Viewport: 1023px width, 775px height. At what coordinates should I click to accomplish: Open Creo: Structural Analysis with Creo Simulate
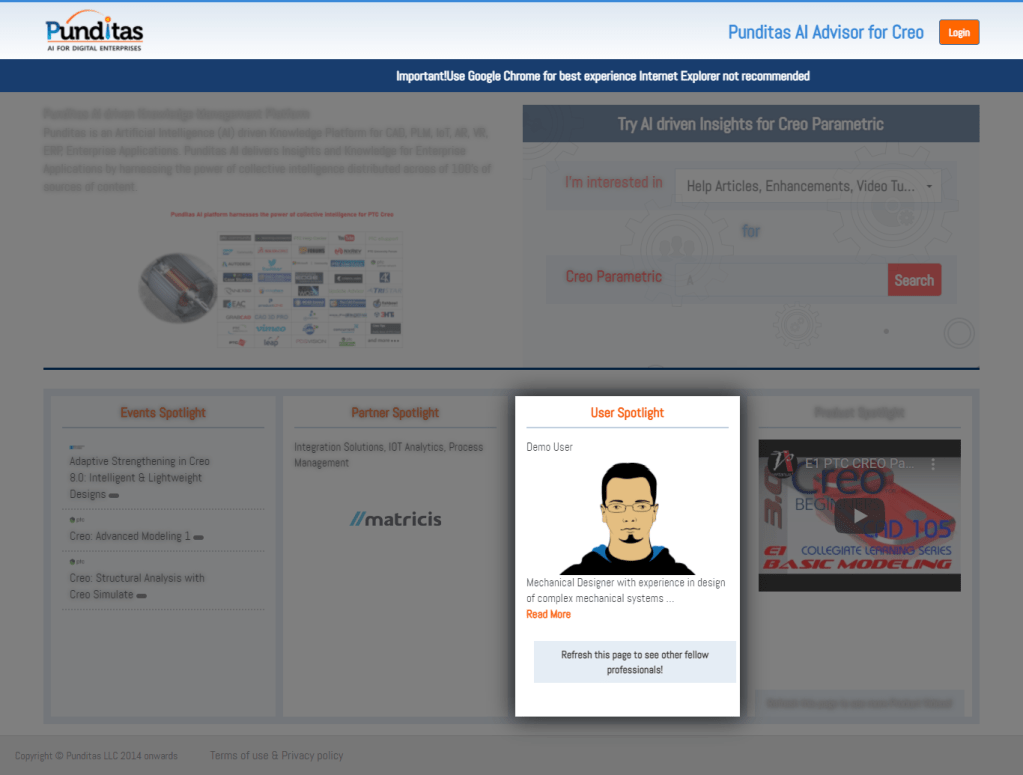pos(136,586)
